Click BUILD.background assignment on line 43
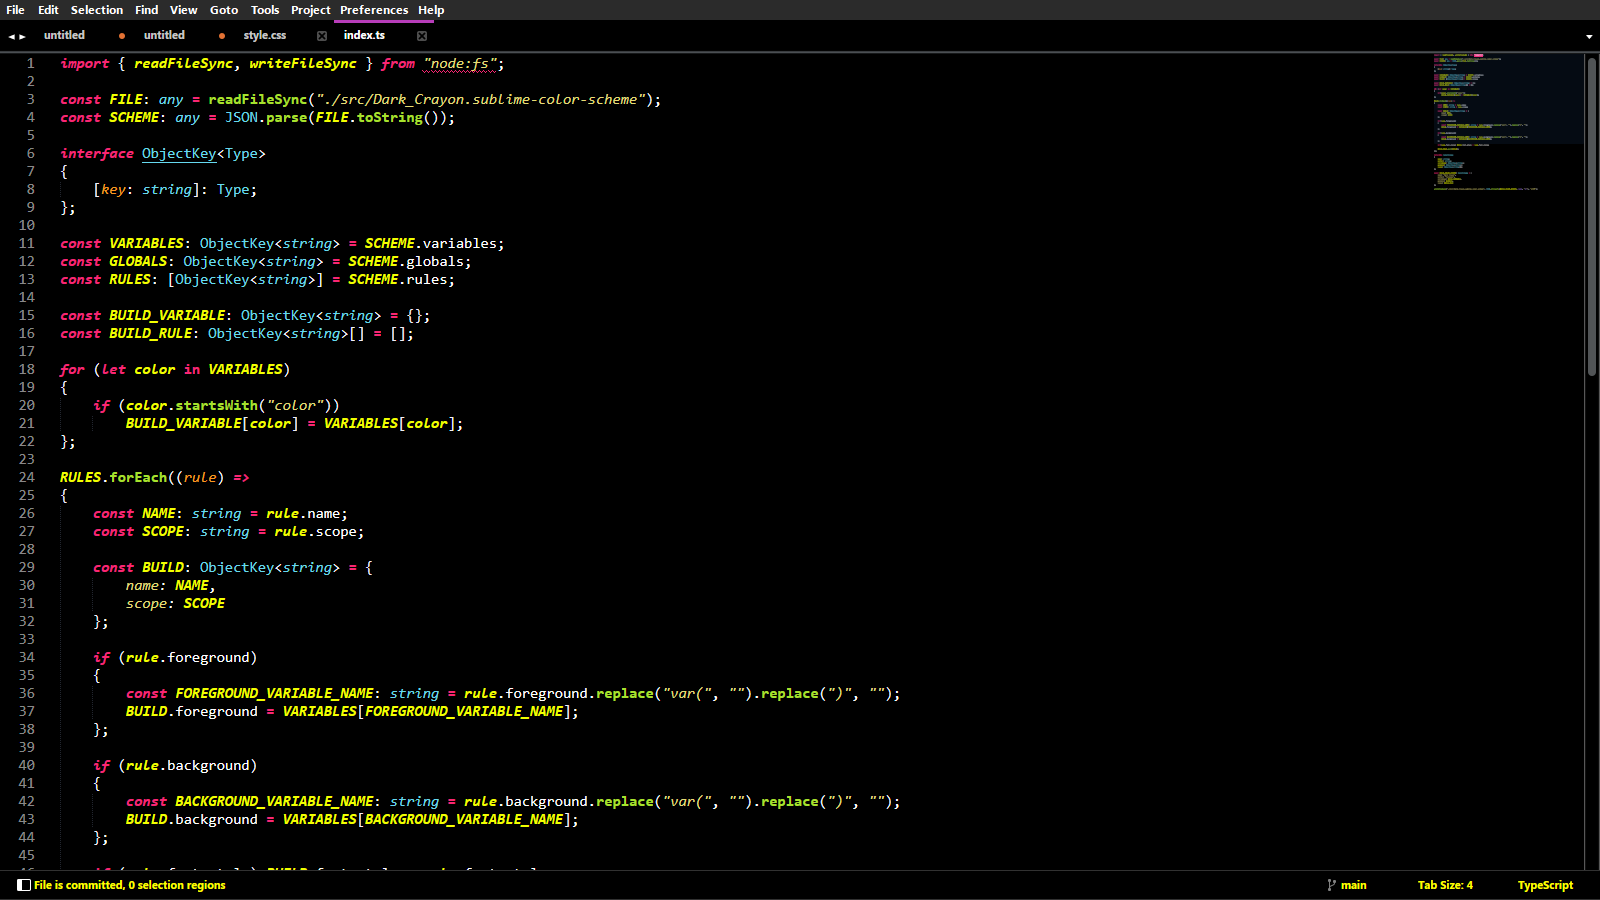 (192, 819)
